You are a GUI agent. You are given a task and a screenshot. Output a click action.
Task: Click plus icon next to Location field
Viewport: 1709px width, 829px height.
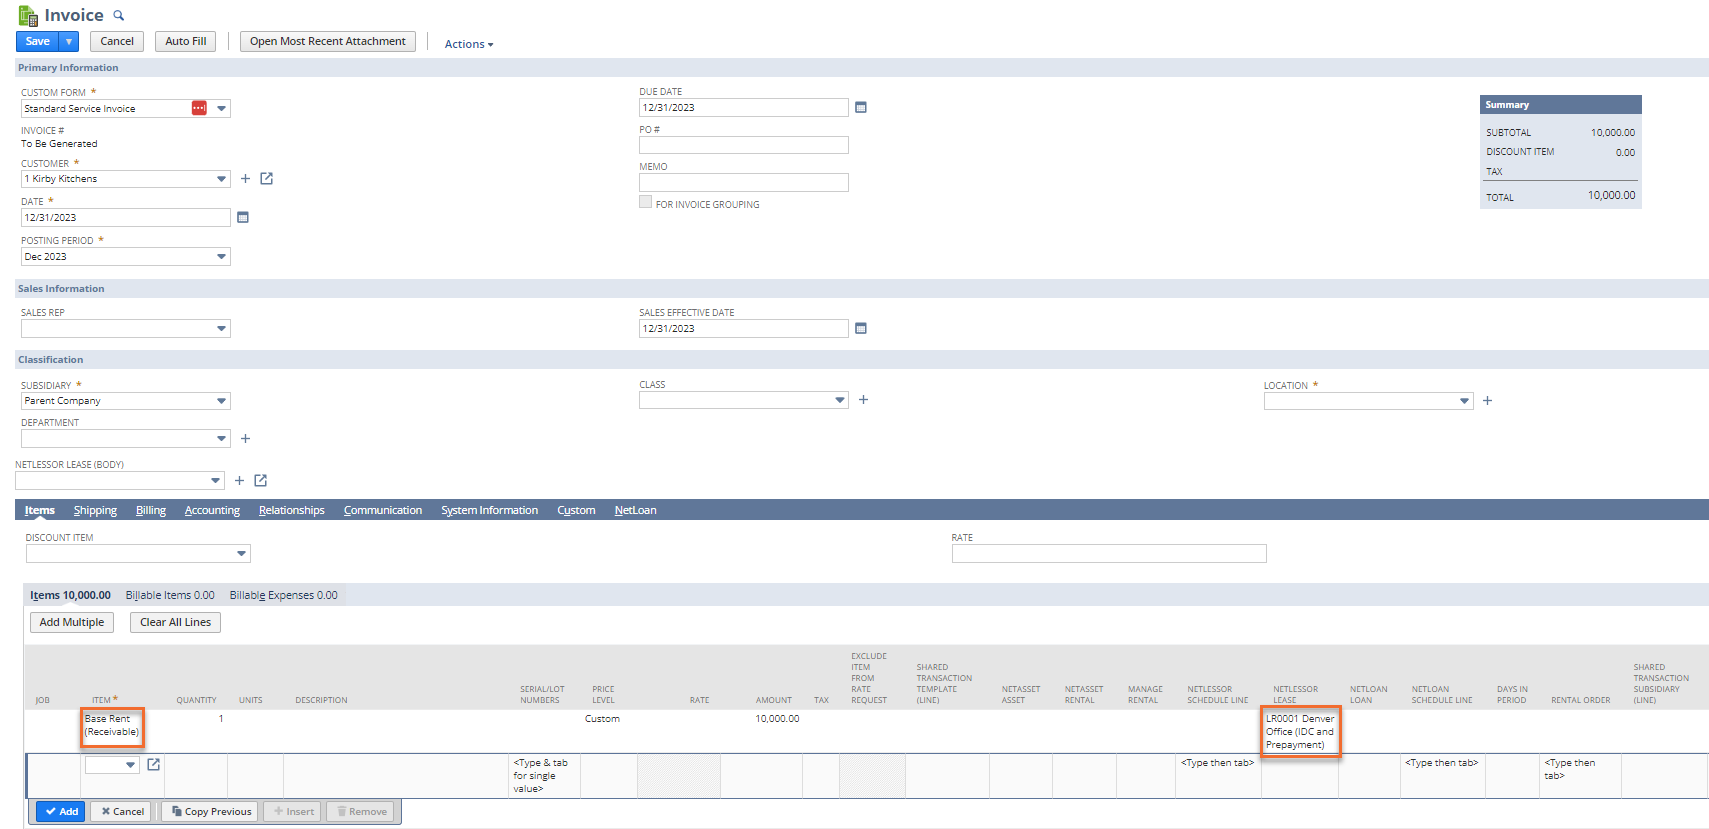pyautogui.click(x=1487, y=401)
